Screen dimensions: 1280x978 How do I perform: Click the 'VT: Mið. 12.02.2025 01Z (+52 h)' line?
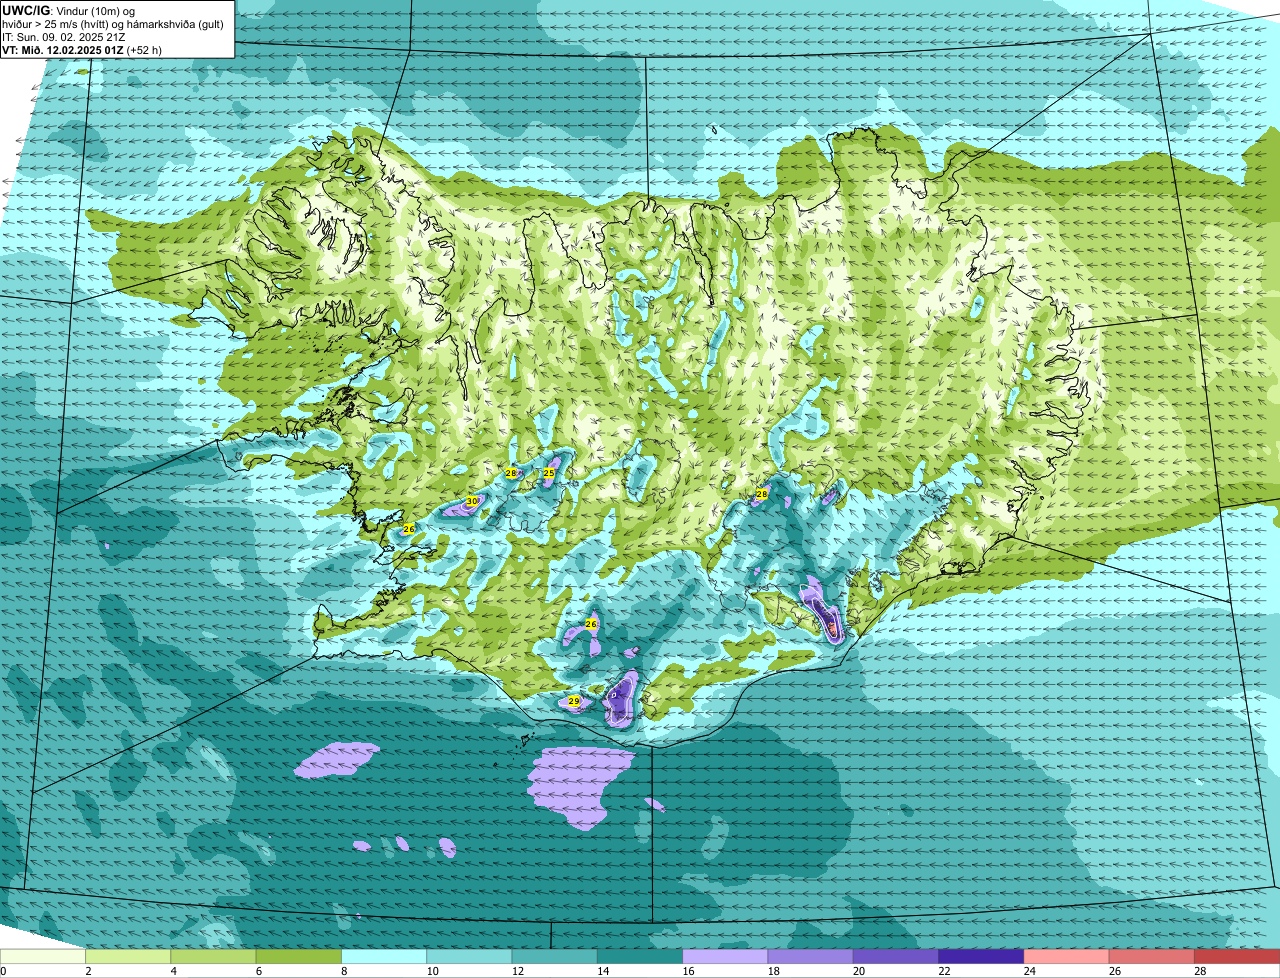tap(82, 50)
